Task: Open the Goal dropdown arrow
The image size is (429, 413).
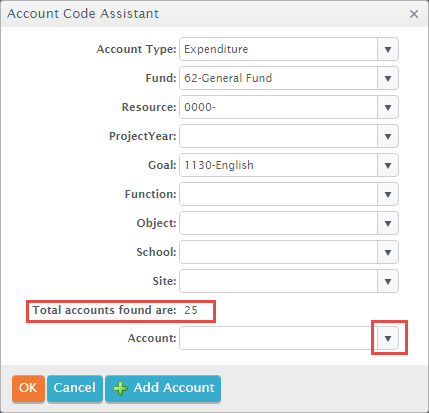Action: coord(388,165)
